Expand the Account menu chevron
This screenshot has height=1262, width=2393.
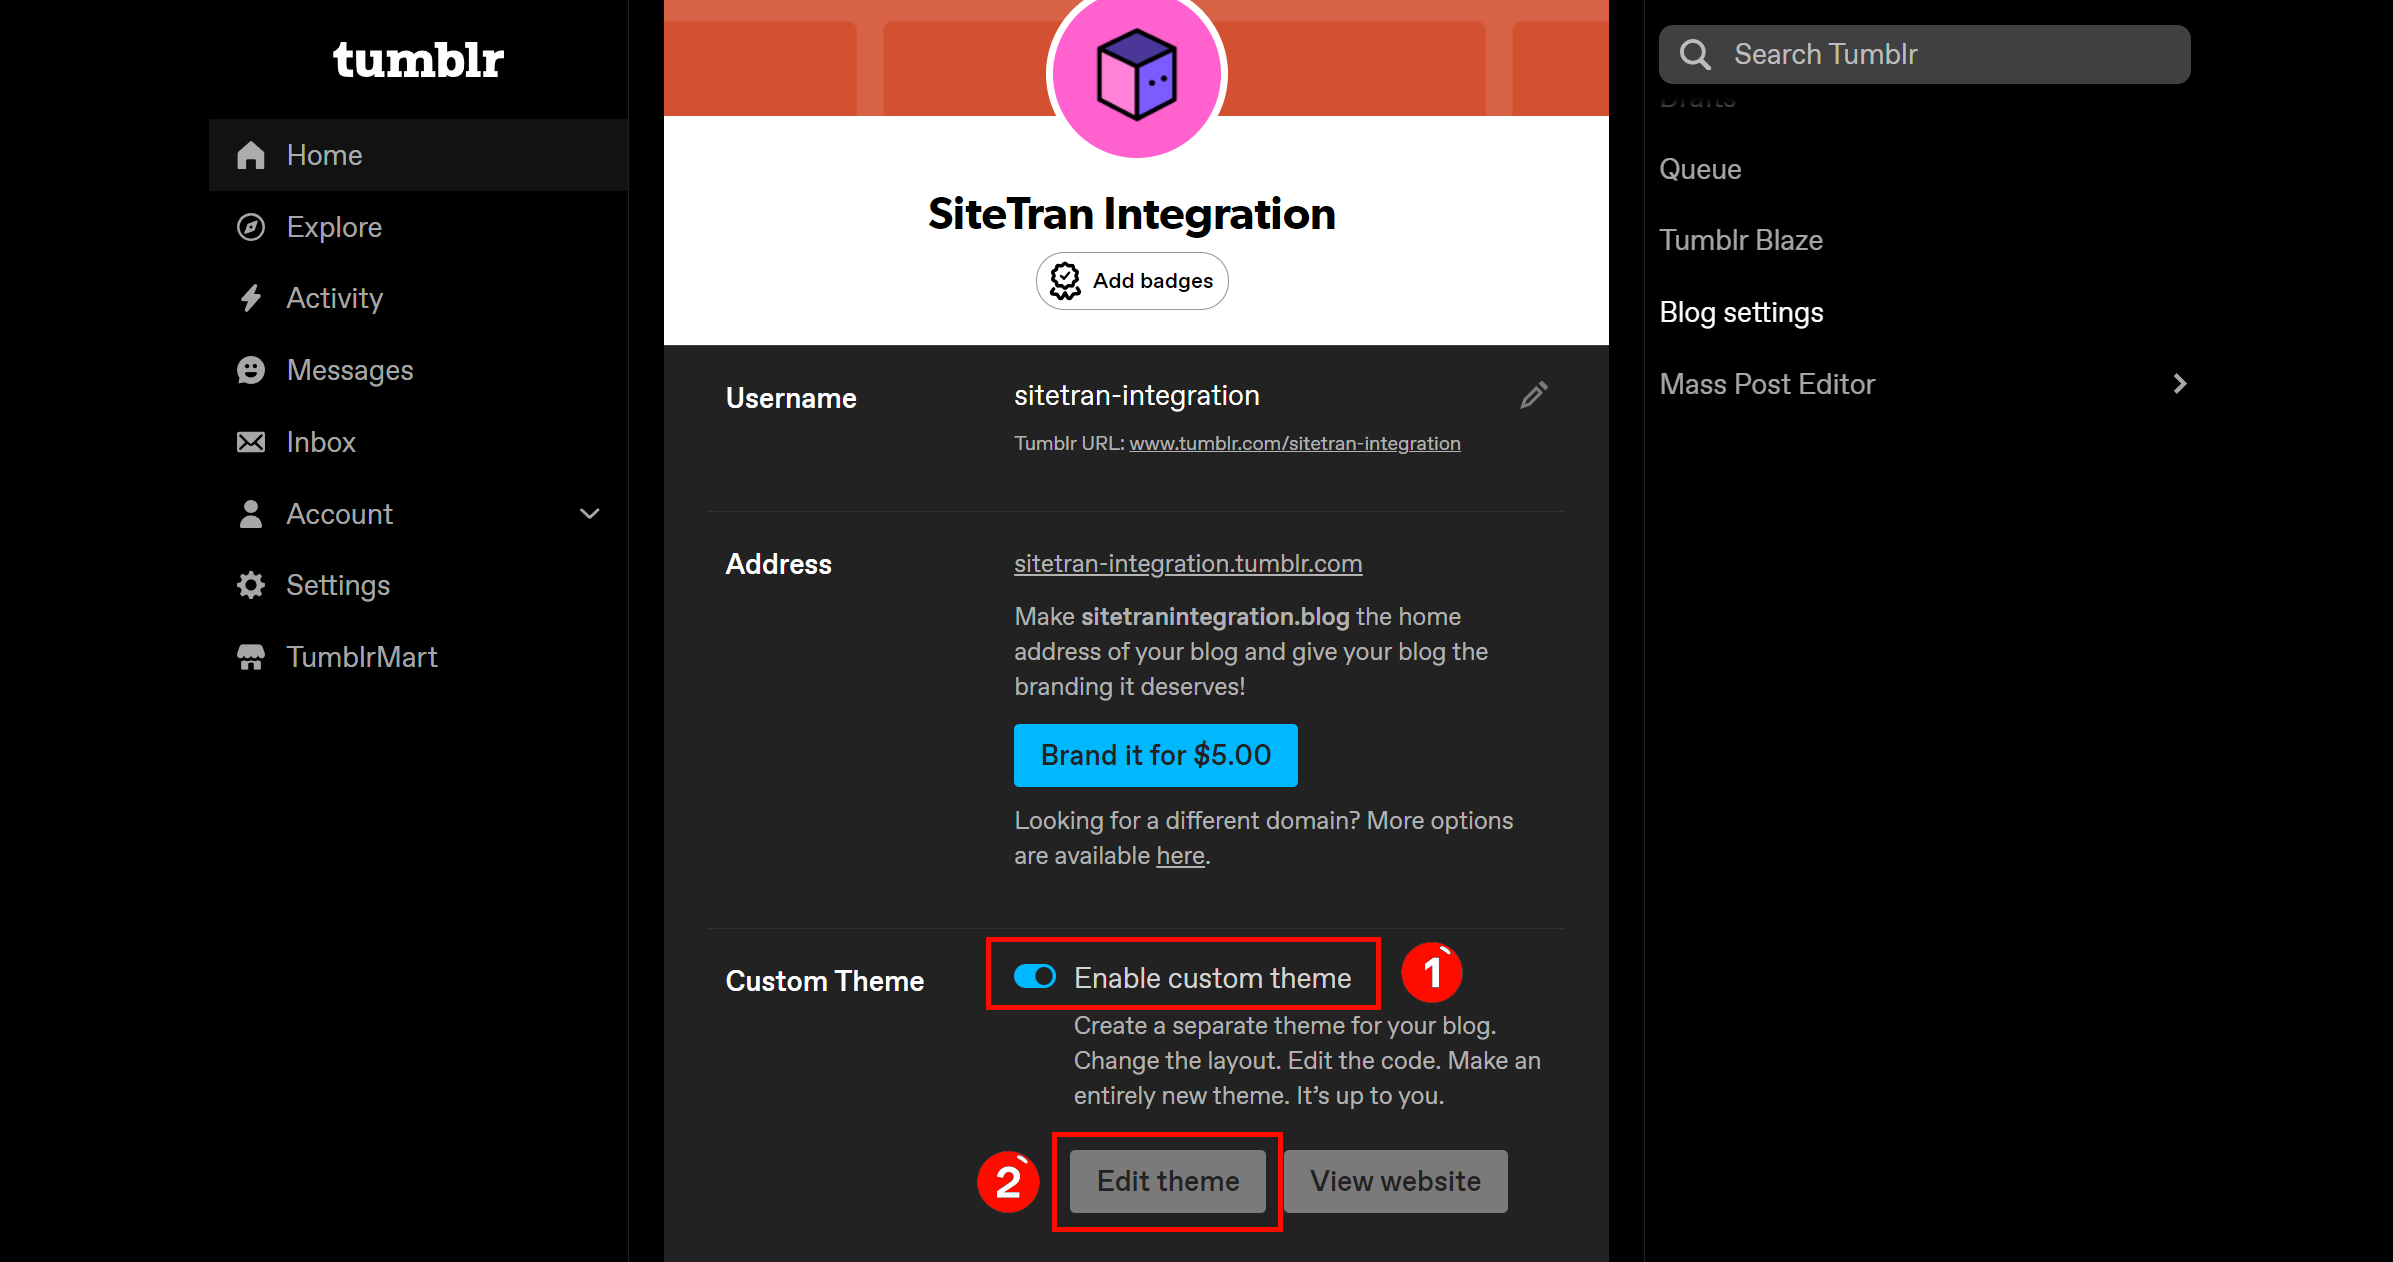point(590,514)
